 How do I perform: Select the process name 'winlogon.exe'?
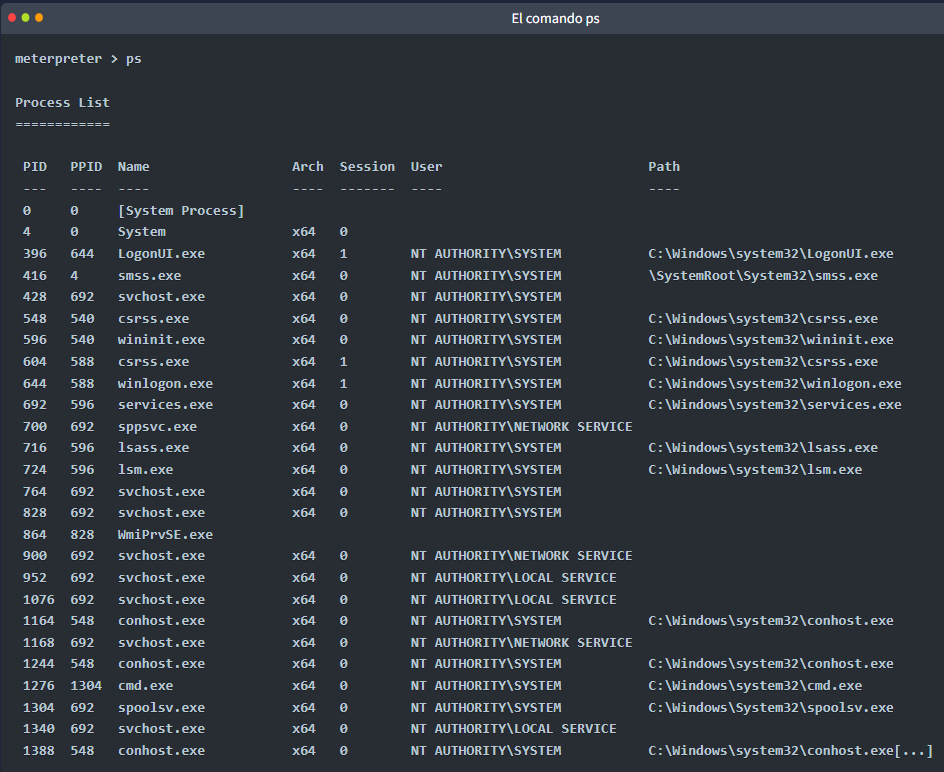point(166,384)
